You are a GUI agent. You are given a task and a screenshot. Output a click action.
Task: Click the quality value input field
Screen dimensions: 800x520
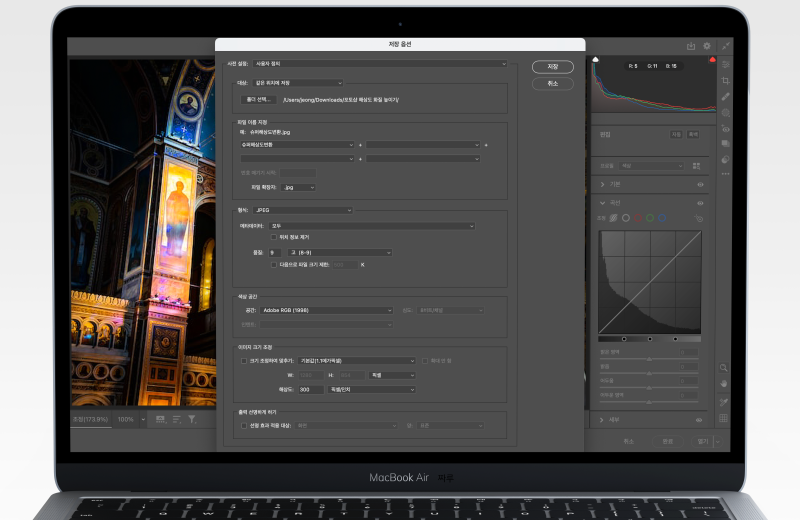click(x=274, y=253)
